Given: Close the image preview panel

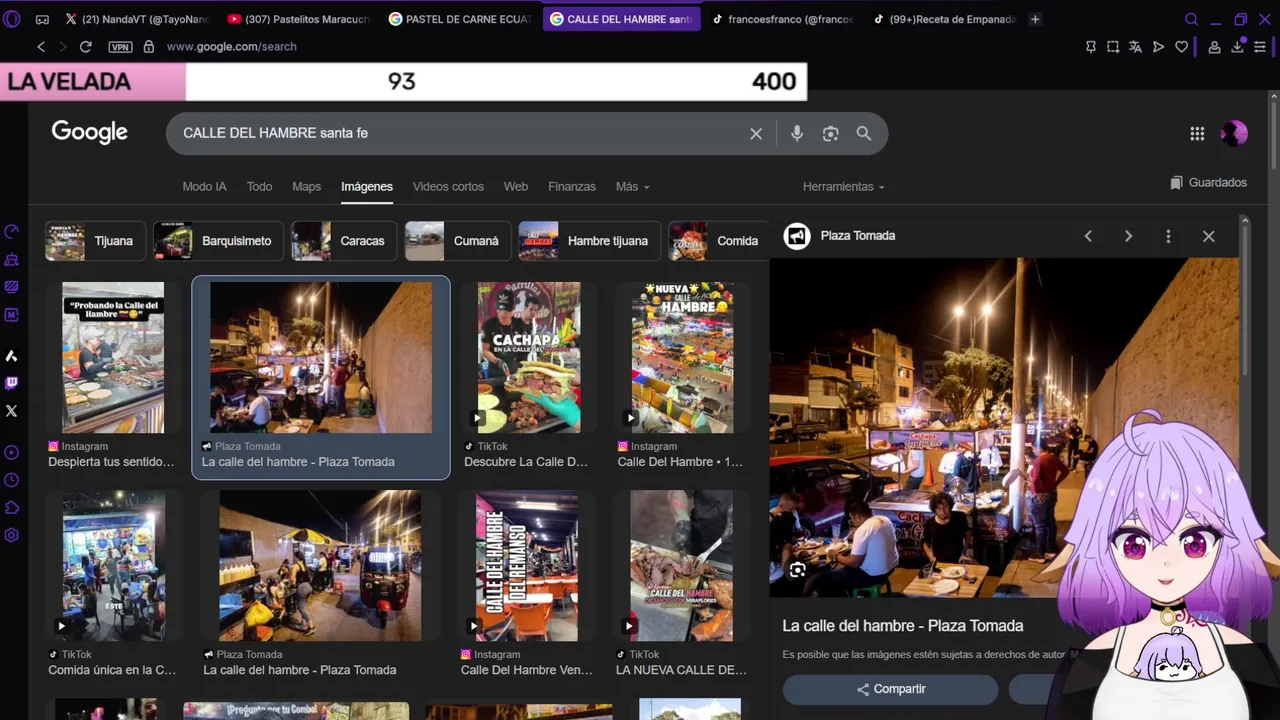Looking at the screenshot, I should pyautogui.click(x=1208, y=236).
